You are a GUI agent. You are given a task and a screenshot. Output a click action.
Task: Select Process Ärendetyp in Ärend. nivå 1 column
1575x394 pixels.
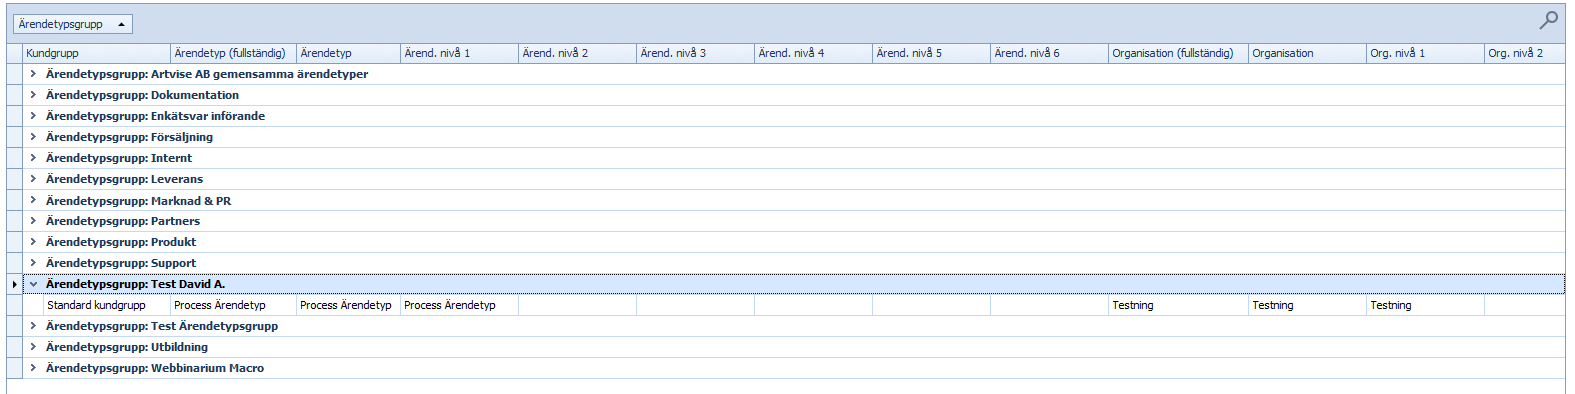point(460,305)
